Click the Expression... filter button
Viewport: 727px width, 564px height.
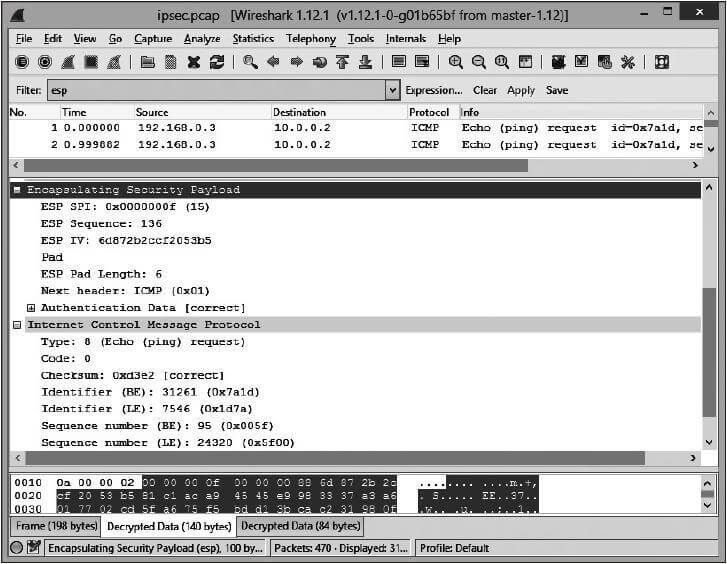point(434,90)
